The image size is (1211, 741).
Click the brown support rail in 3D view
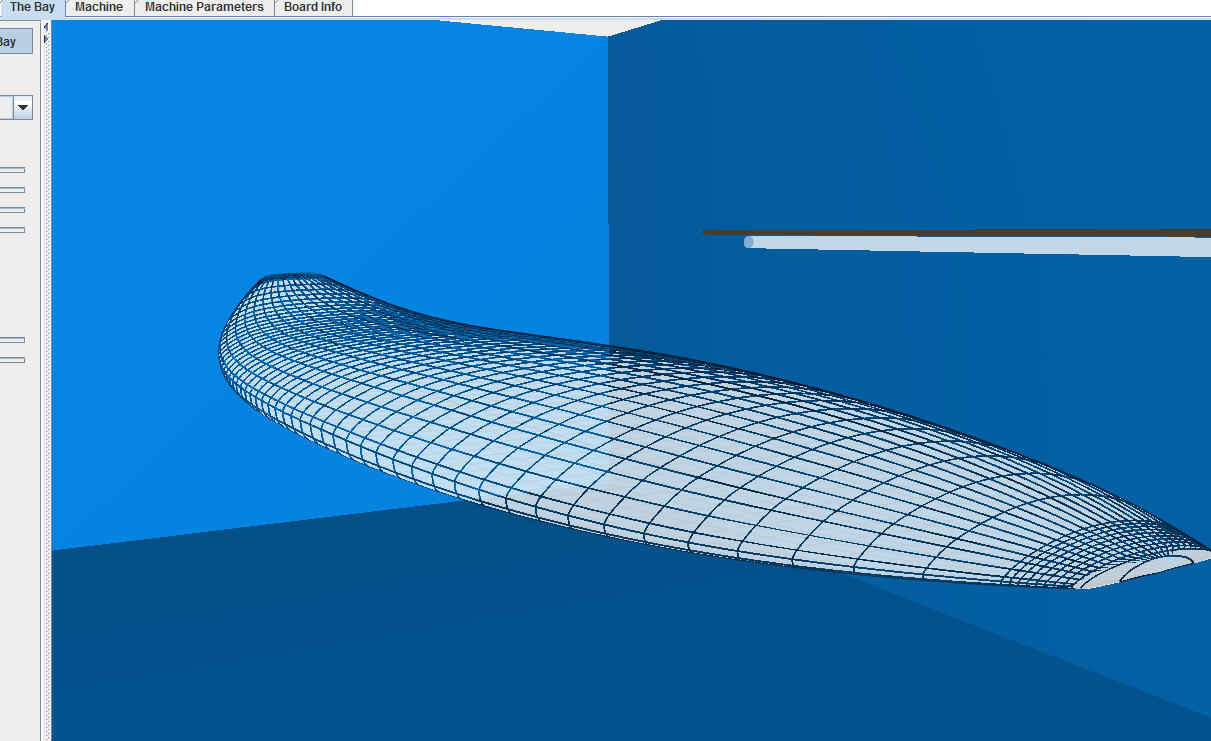click(x=956, y=233)
